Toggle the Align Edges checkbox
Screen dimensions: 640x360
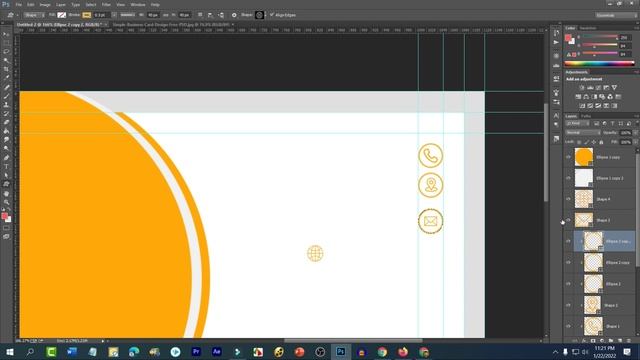coord(272,15)
